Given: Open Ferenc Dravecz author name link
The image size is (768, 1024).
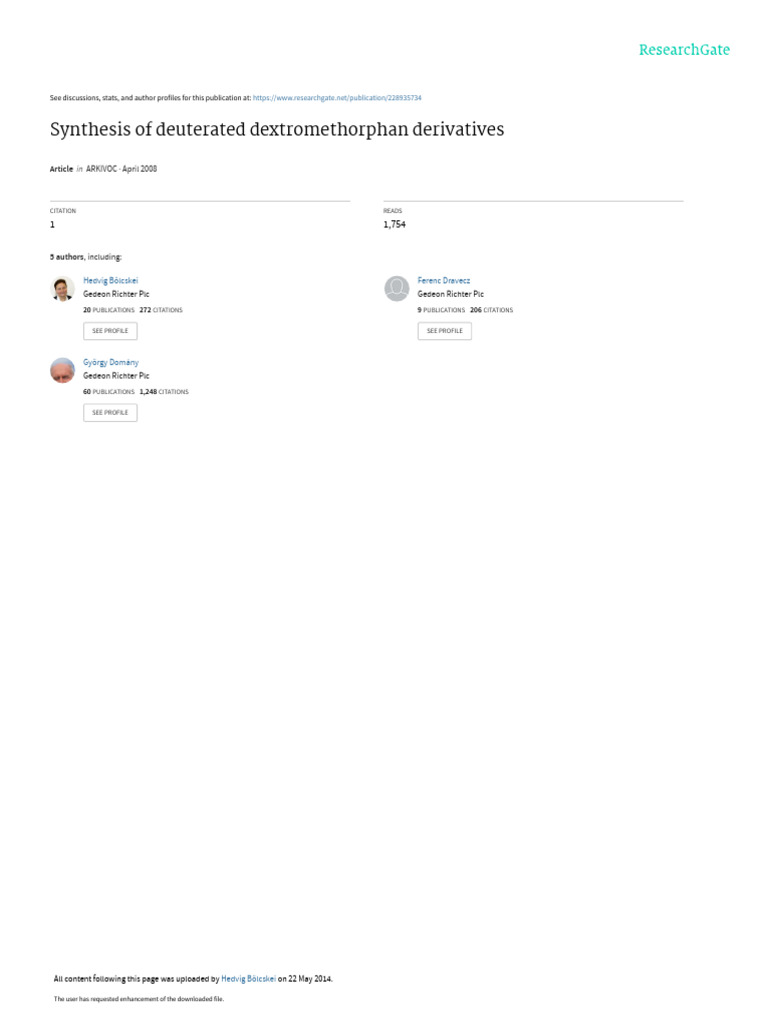Looking at the screenshot, I should 444,281.
